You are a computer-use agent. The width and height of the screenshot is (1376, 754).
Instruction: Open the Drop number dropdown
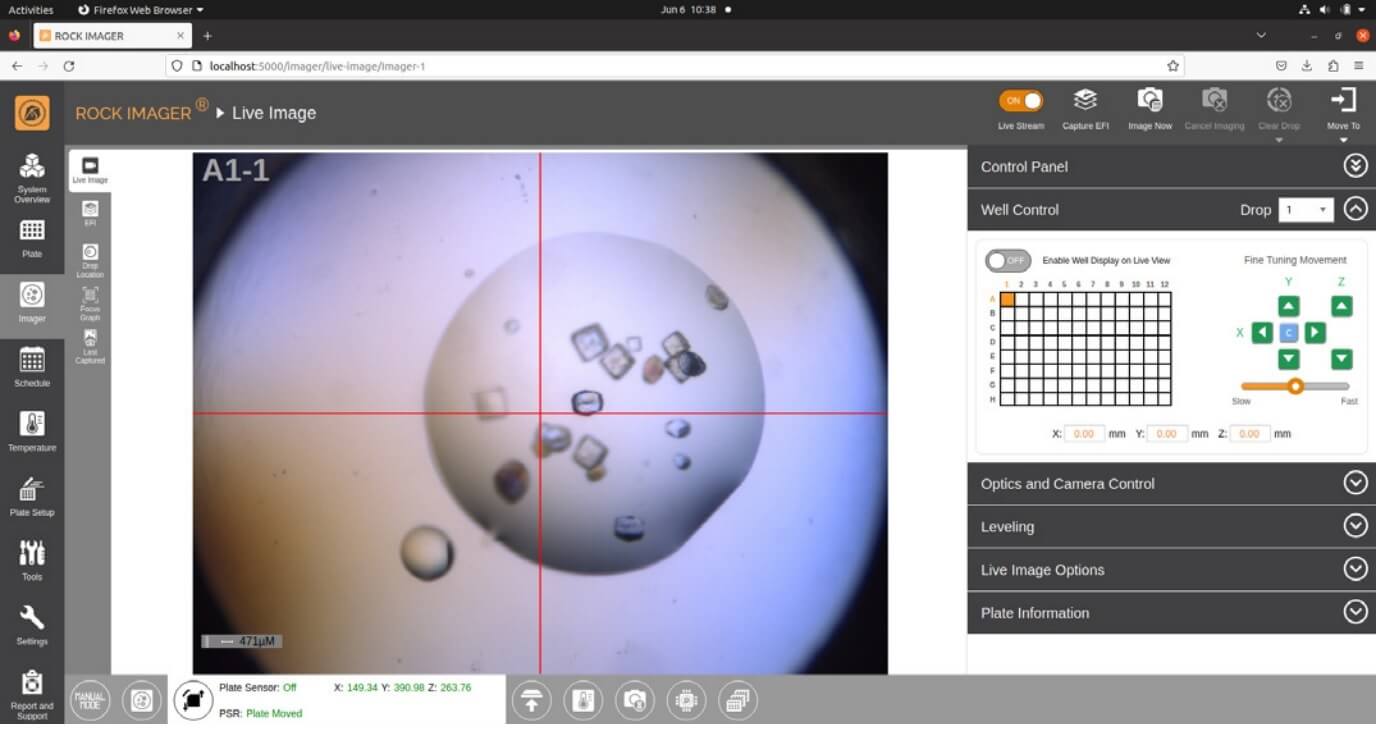tap(1305, 210)
